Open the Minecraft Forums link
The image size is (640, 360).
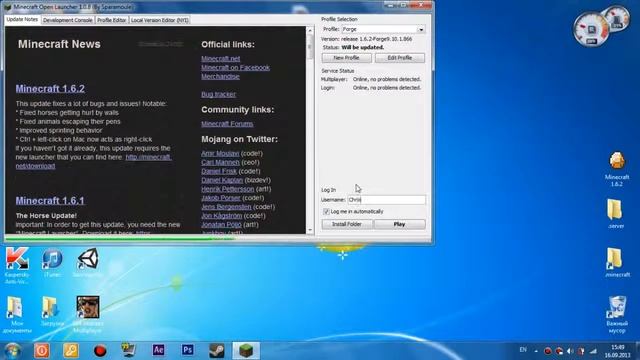[x=227, y=124]
